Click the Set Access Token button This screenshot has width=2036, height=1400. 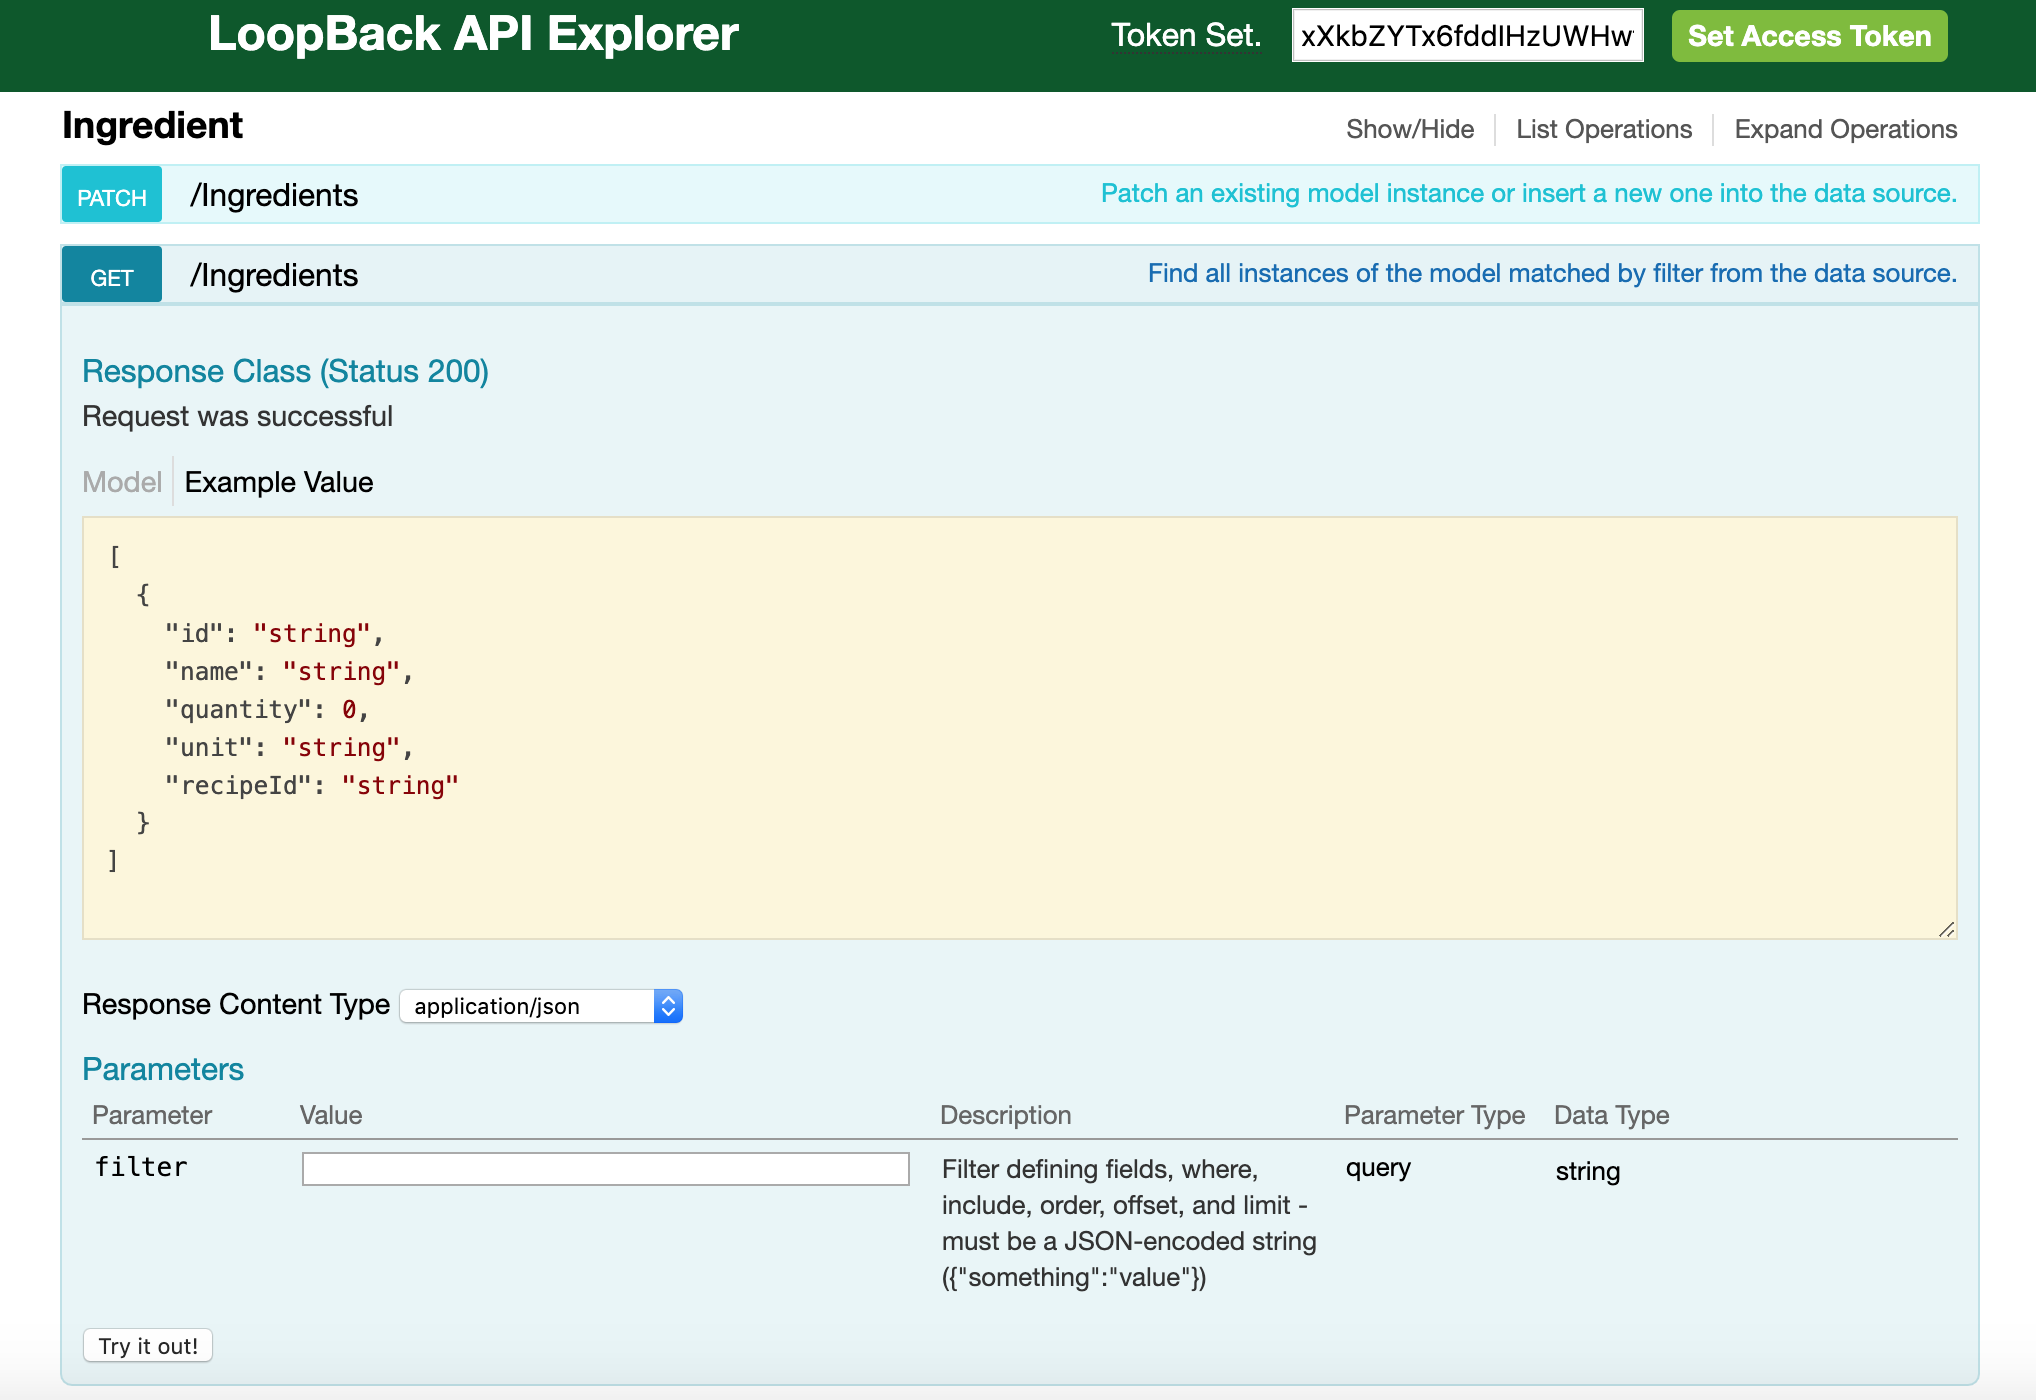1809,36
